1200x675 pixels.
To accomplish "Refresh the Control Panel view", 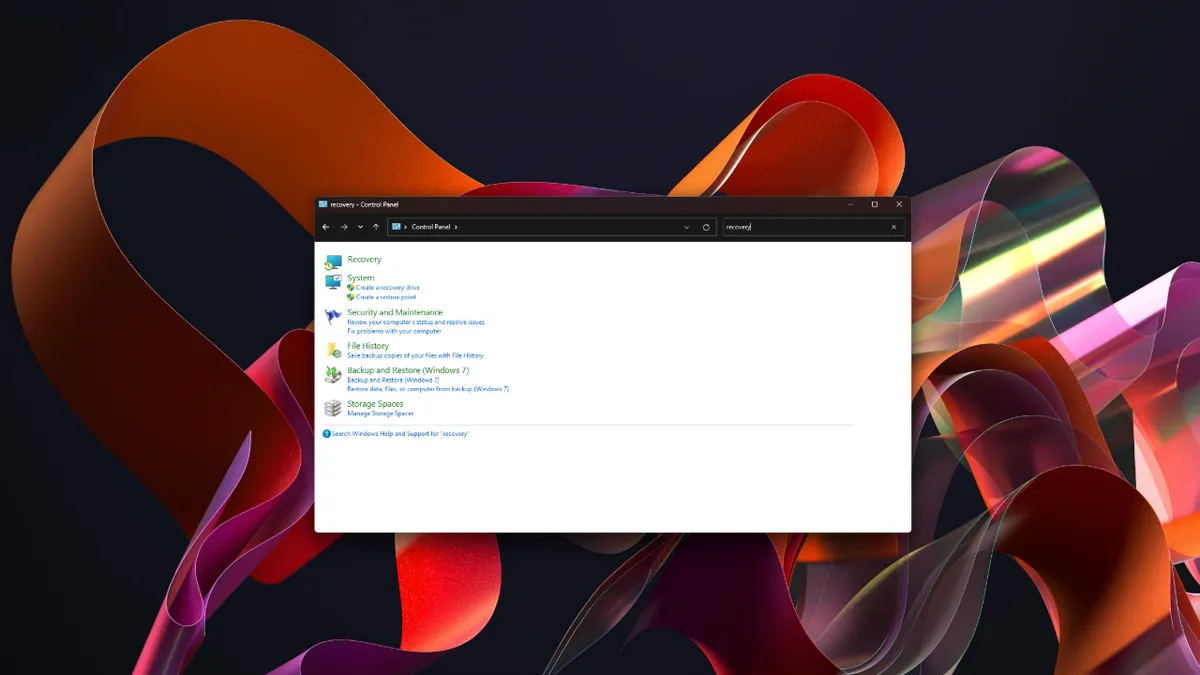I will (706, 227).
